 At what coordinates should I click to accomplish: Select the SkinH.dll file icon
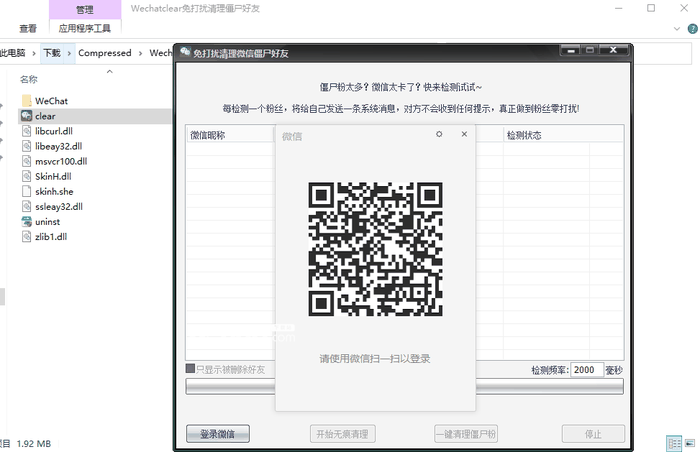(27, 176)
